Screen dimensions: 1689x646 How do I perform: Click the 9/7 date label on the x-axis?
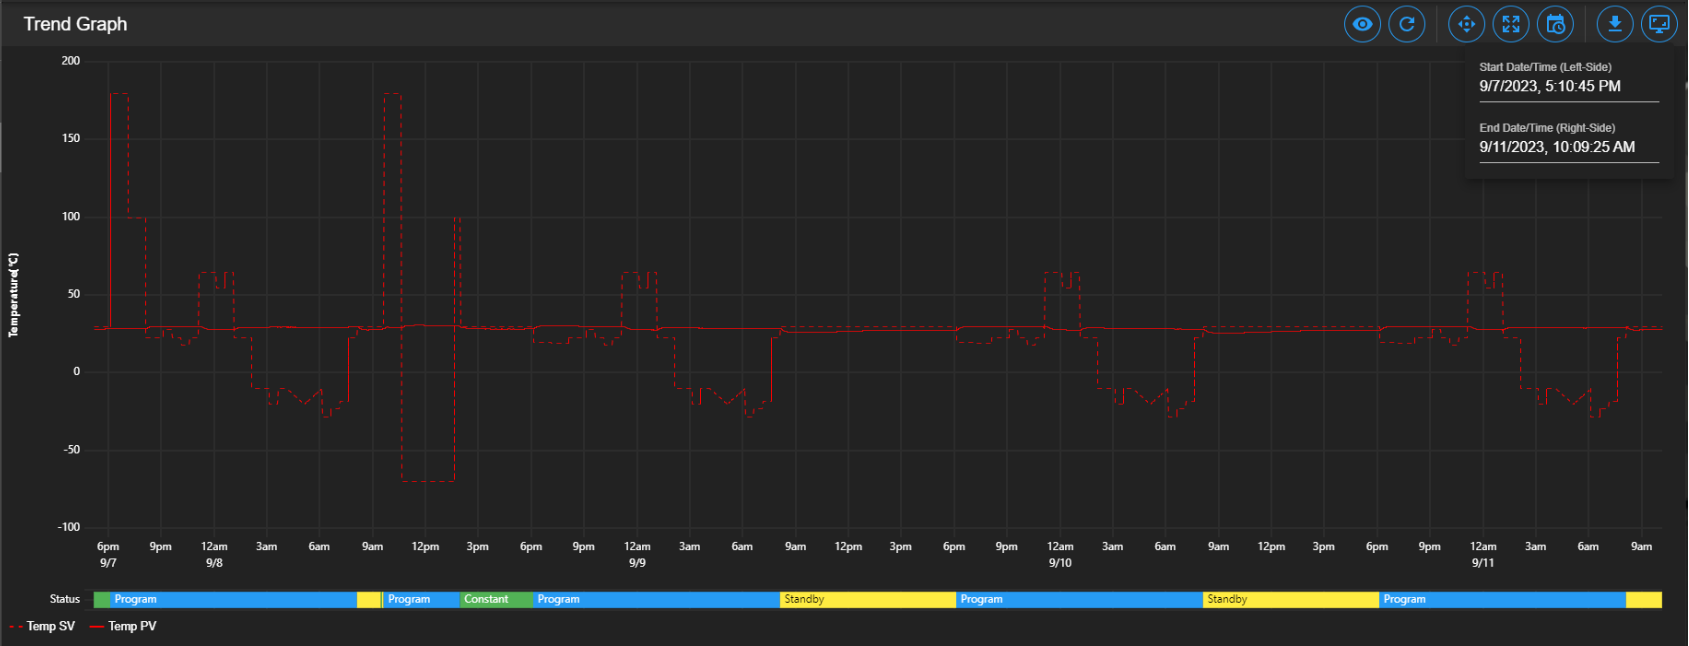[x=108, y=563]
